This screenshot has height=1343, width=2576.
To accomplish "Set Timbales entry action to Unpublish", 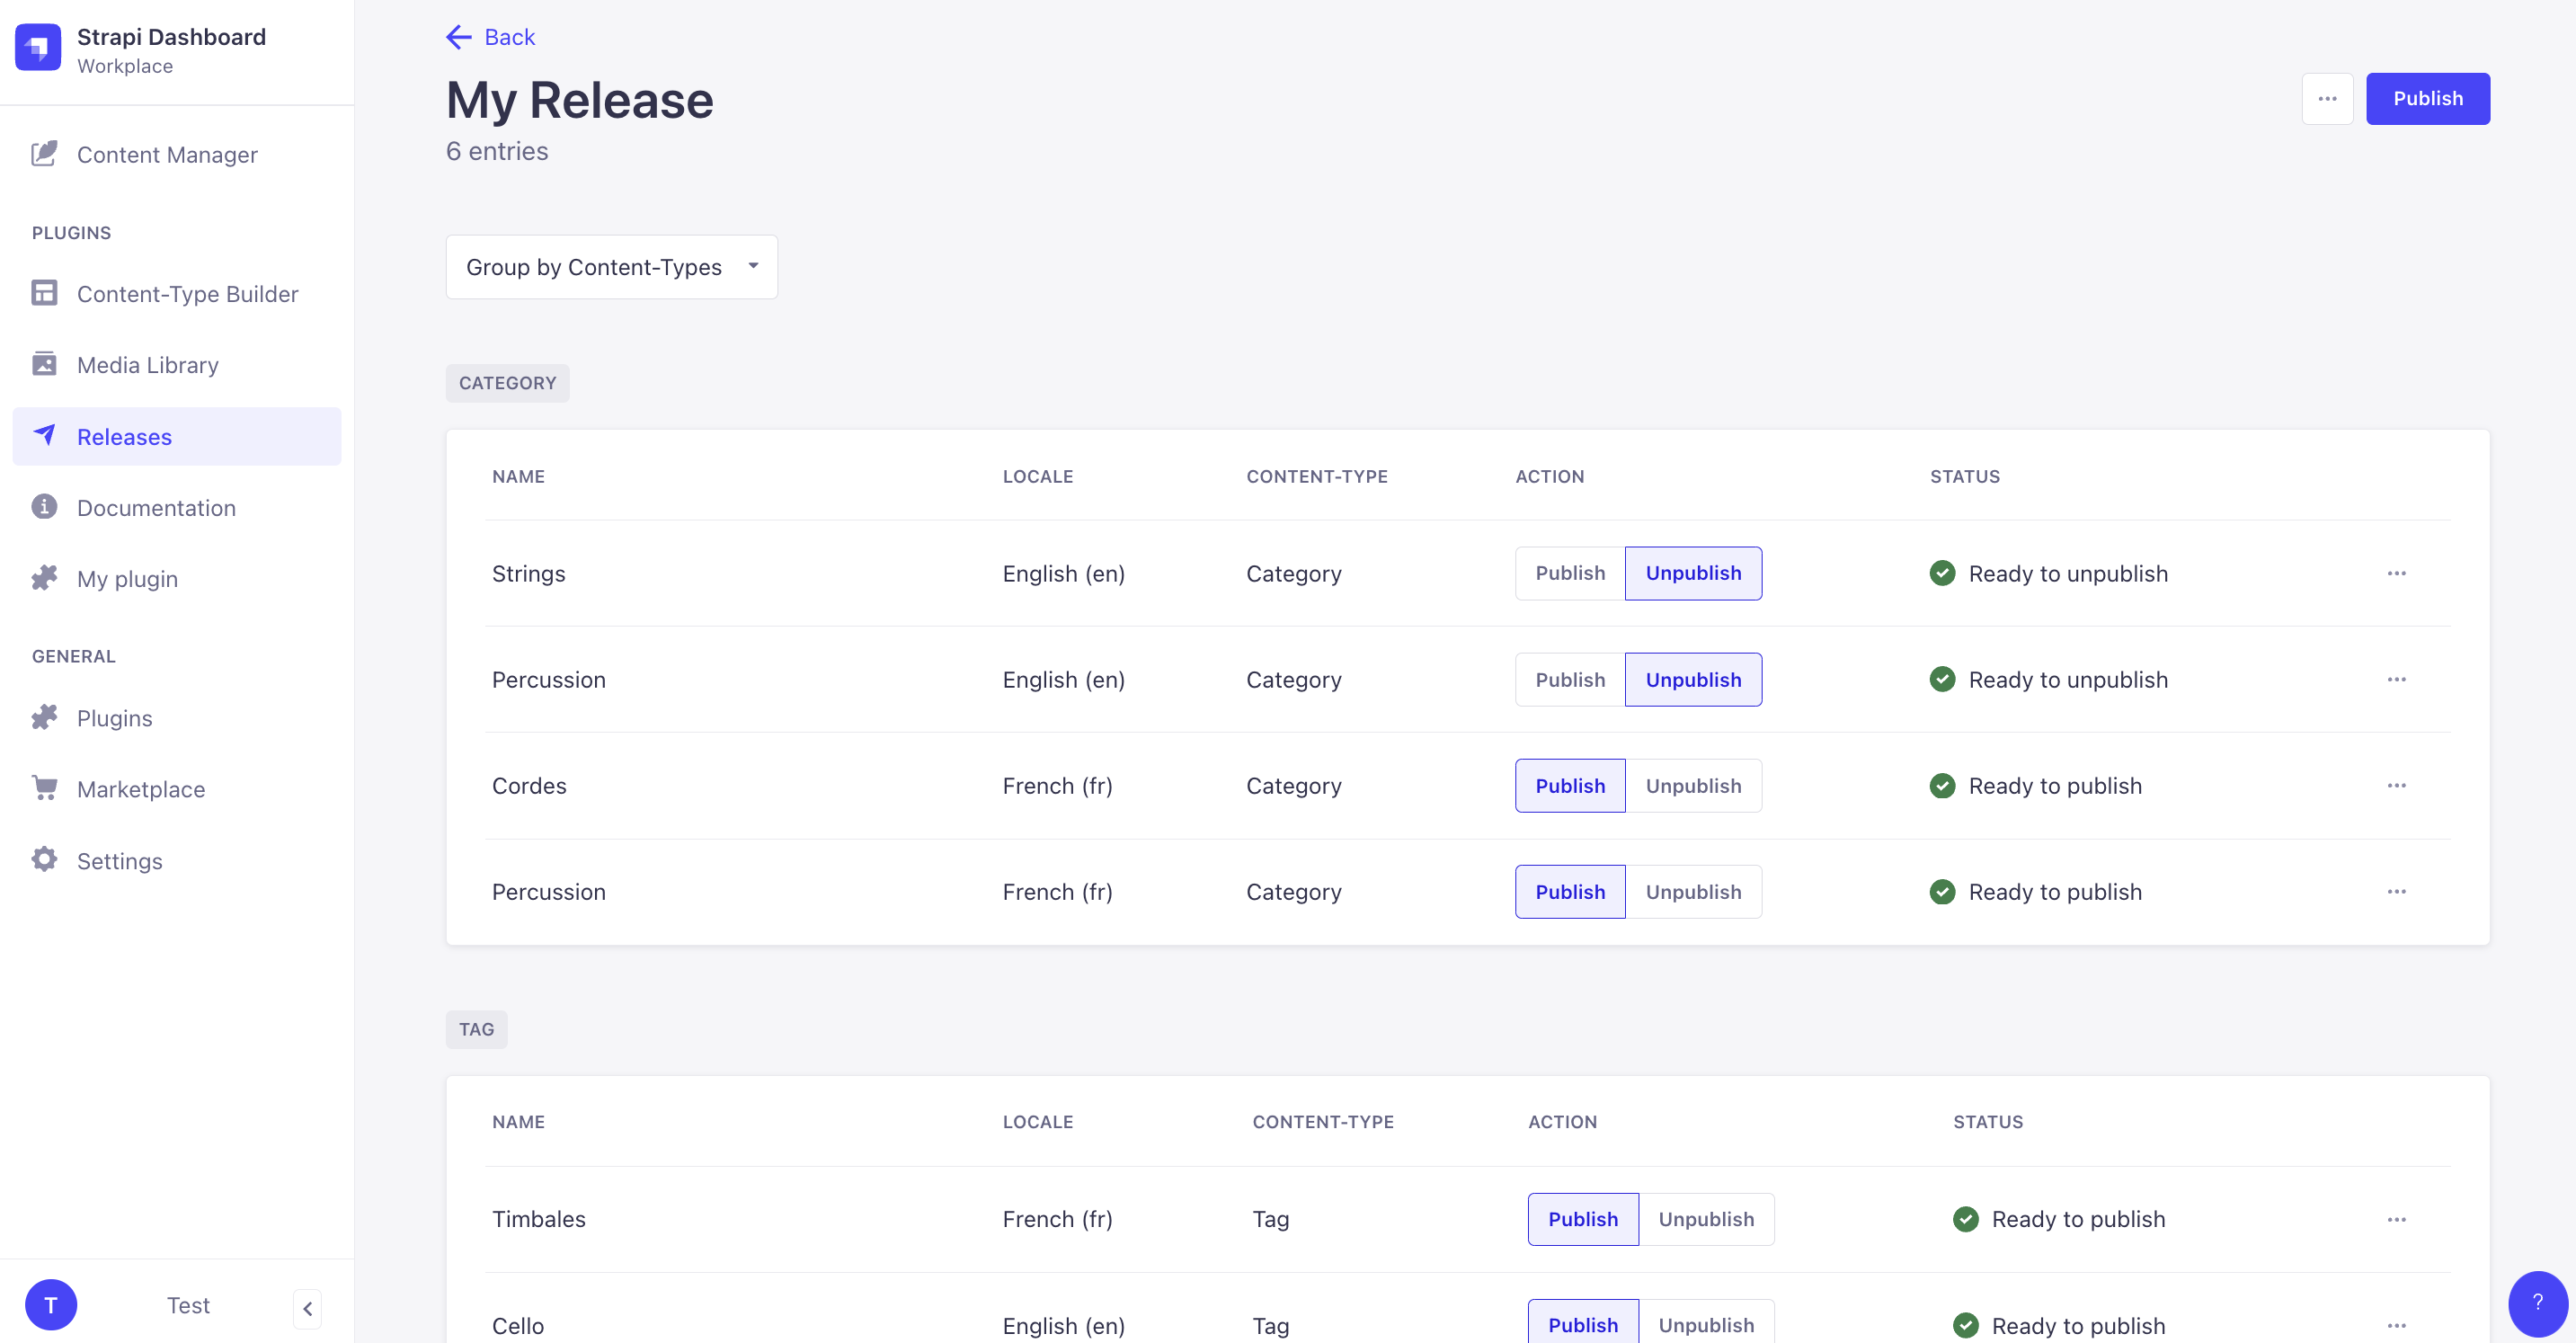I will [x=1705, y=1219].
